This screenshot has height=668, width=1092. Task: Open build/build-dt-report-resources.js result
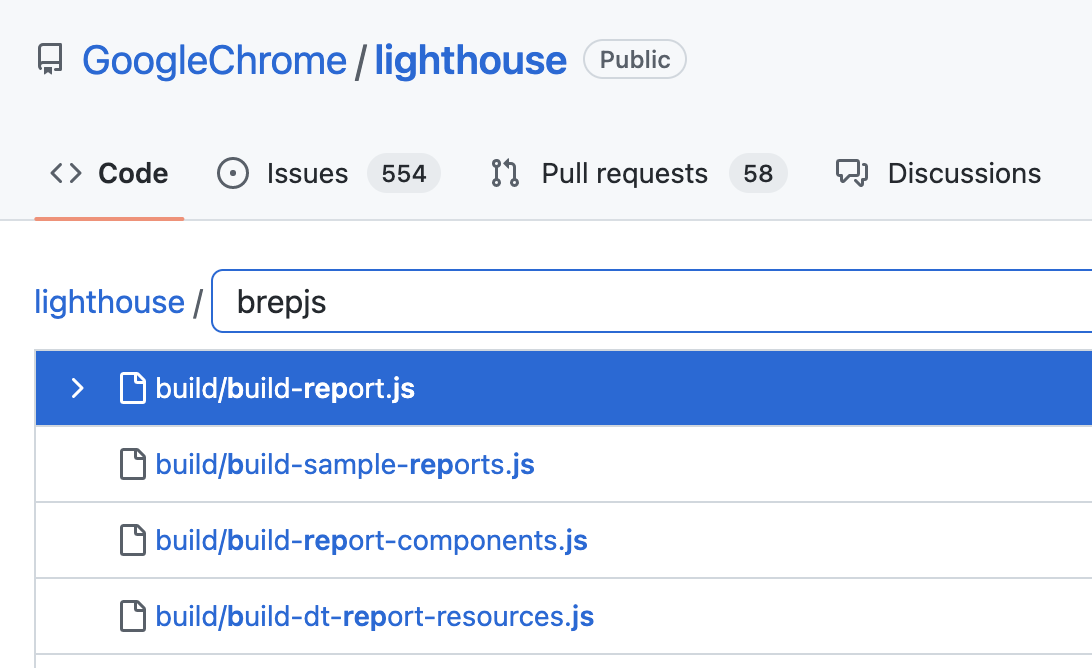click(x=375, y=616)
